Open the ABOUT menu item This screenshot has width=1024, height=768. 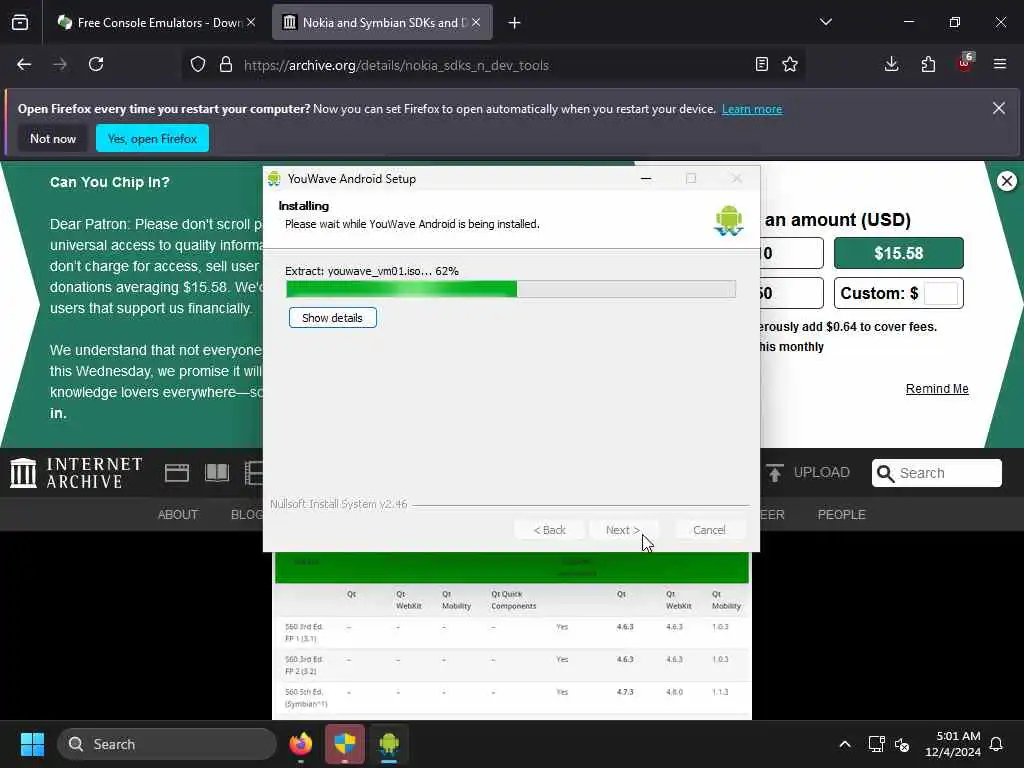[x=178, y=515]
